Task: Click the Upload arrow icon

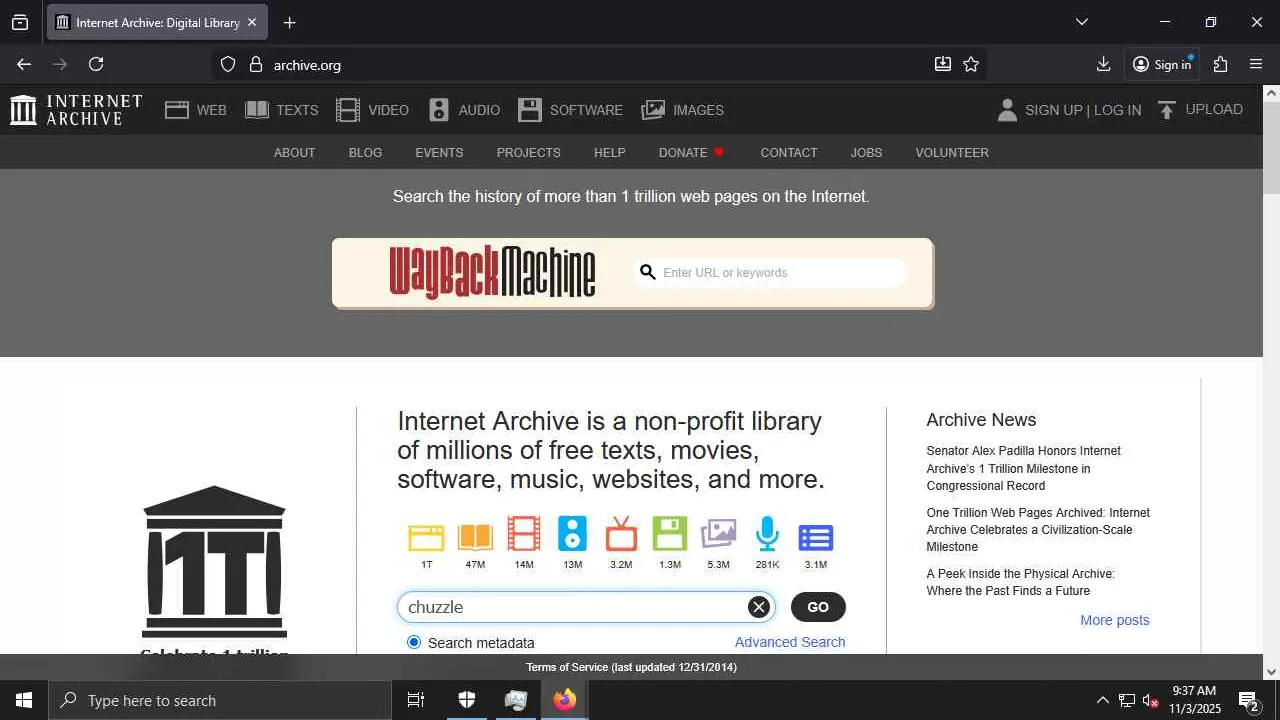Action: [1167, 110]
